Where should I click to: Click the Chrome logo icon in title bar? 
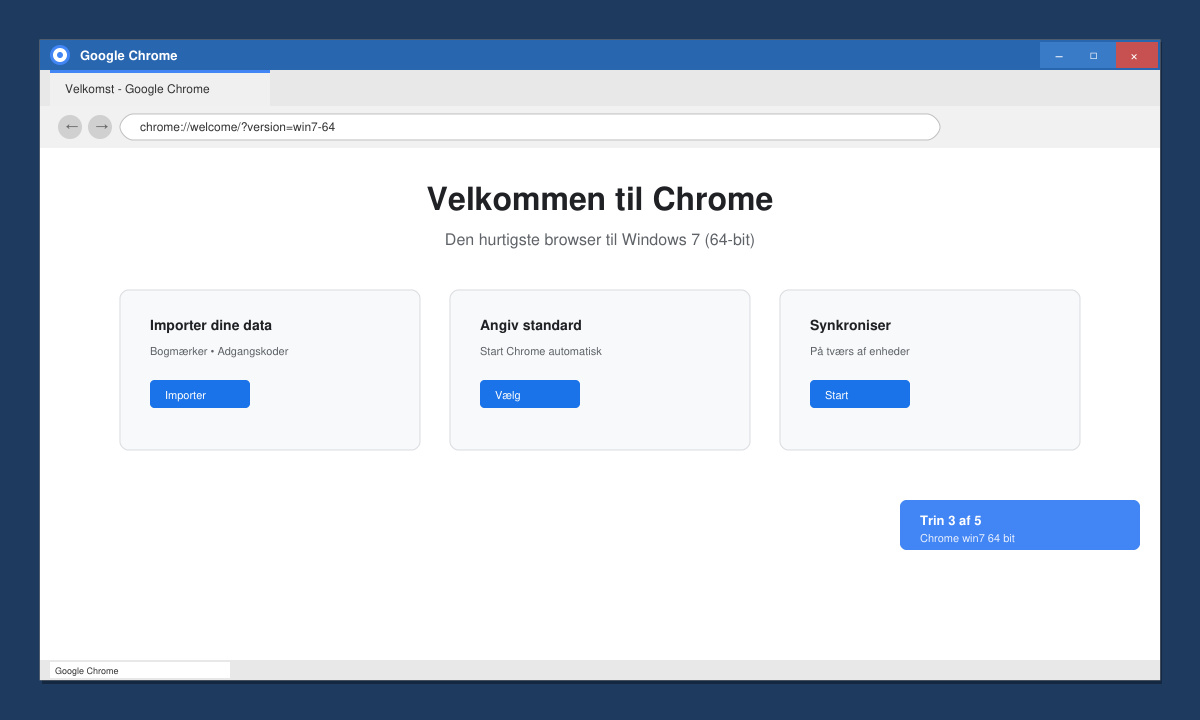60,55
